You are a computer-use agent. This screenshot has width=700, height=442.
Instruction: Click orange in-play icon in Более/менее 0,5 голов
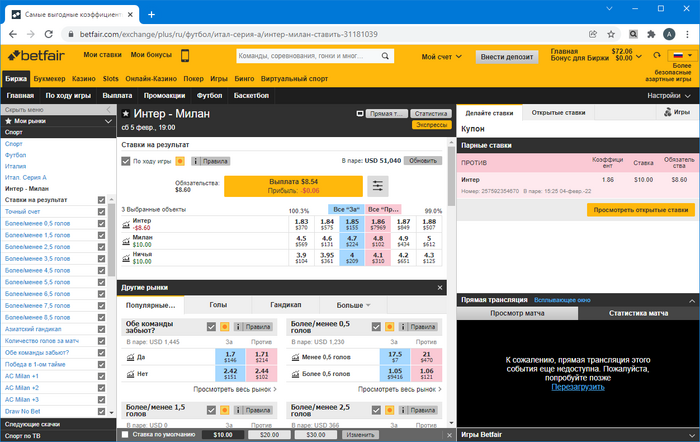[389, 327]
